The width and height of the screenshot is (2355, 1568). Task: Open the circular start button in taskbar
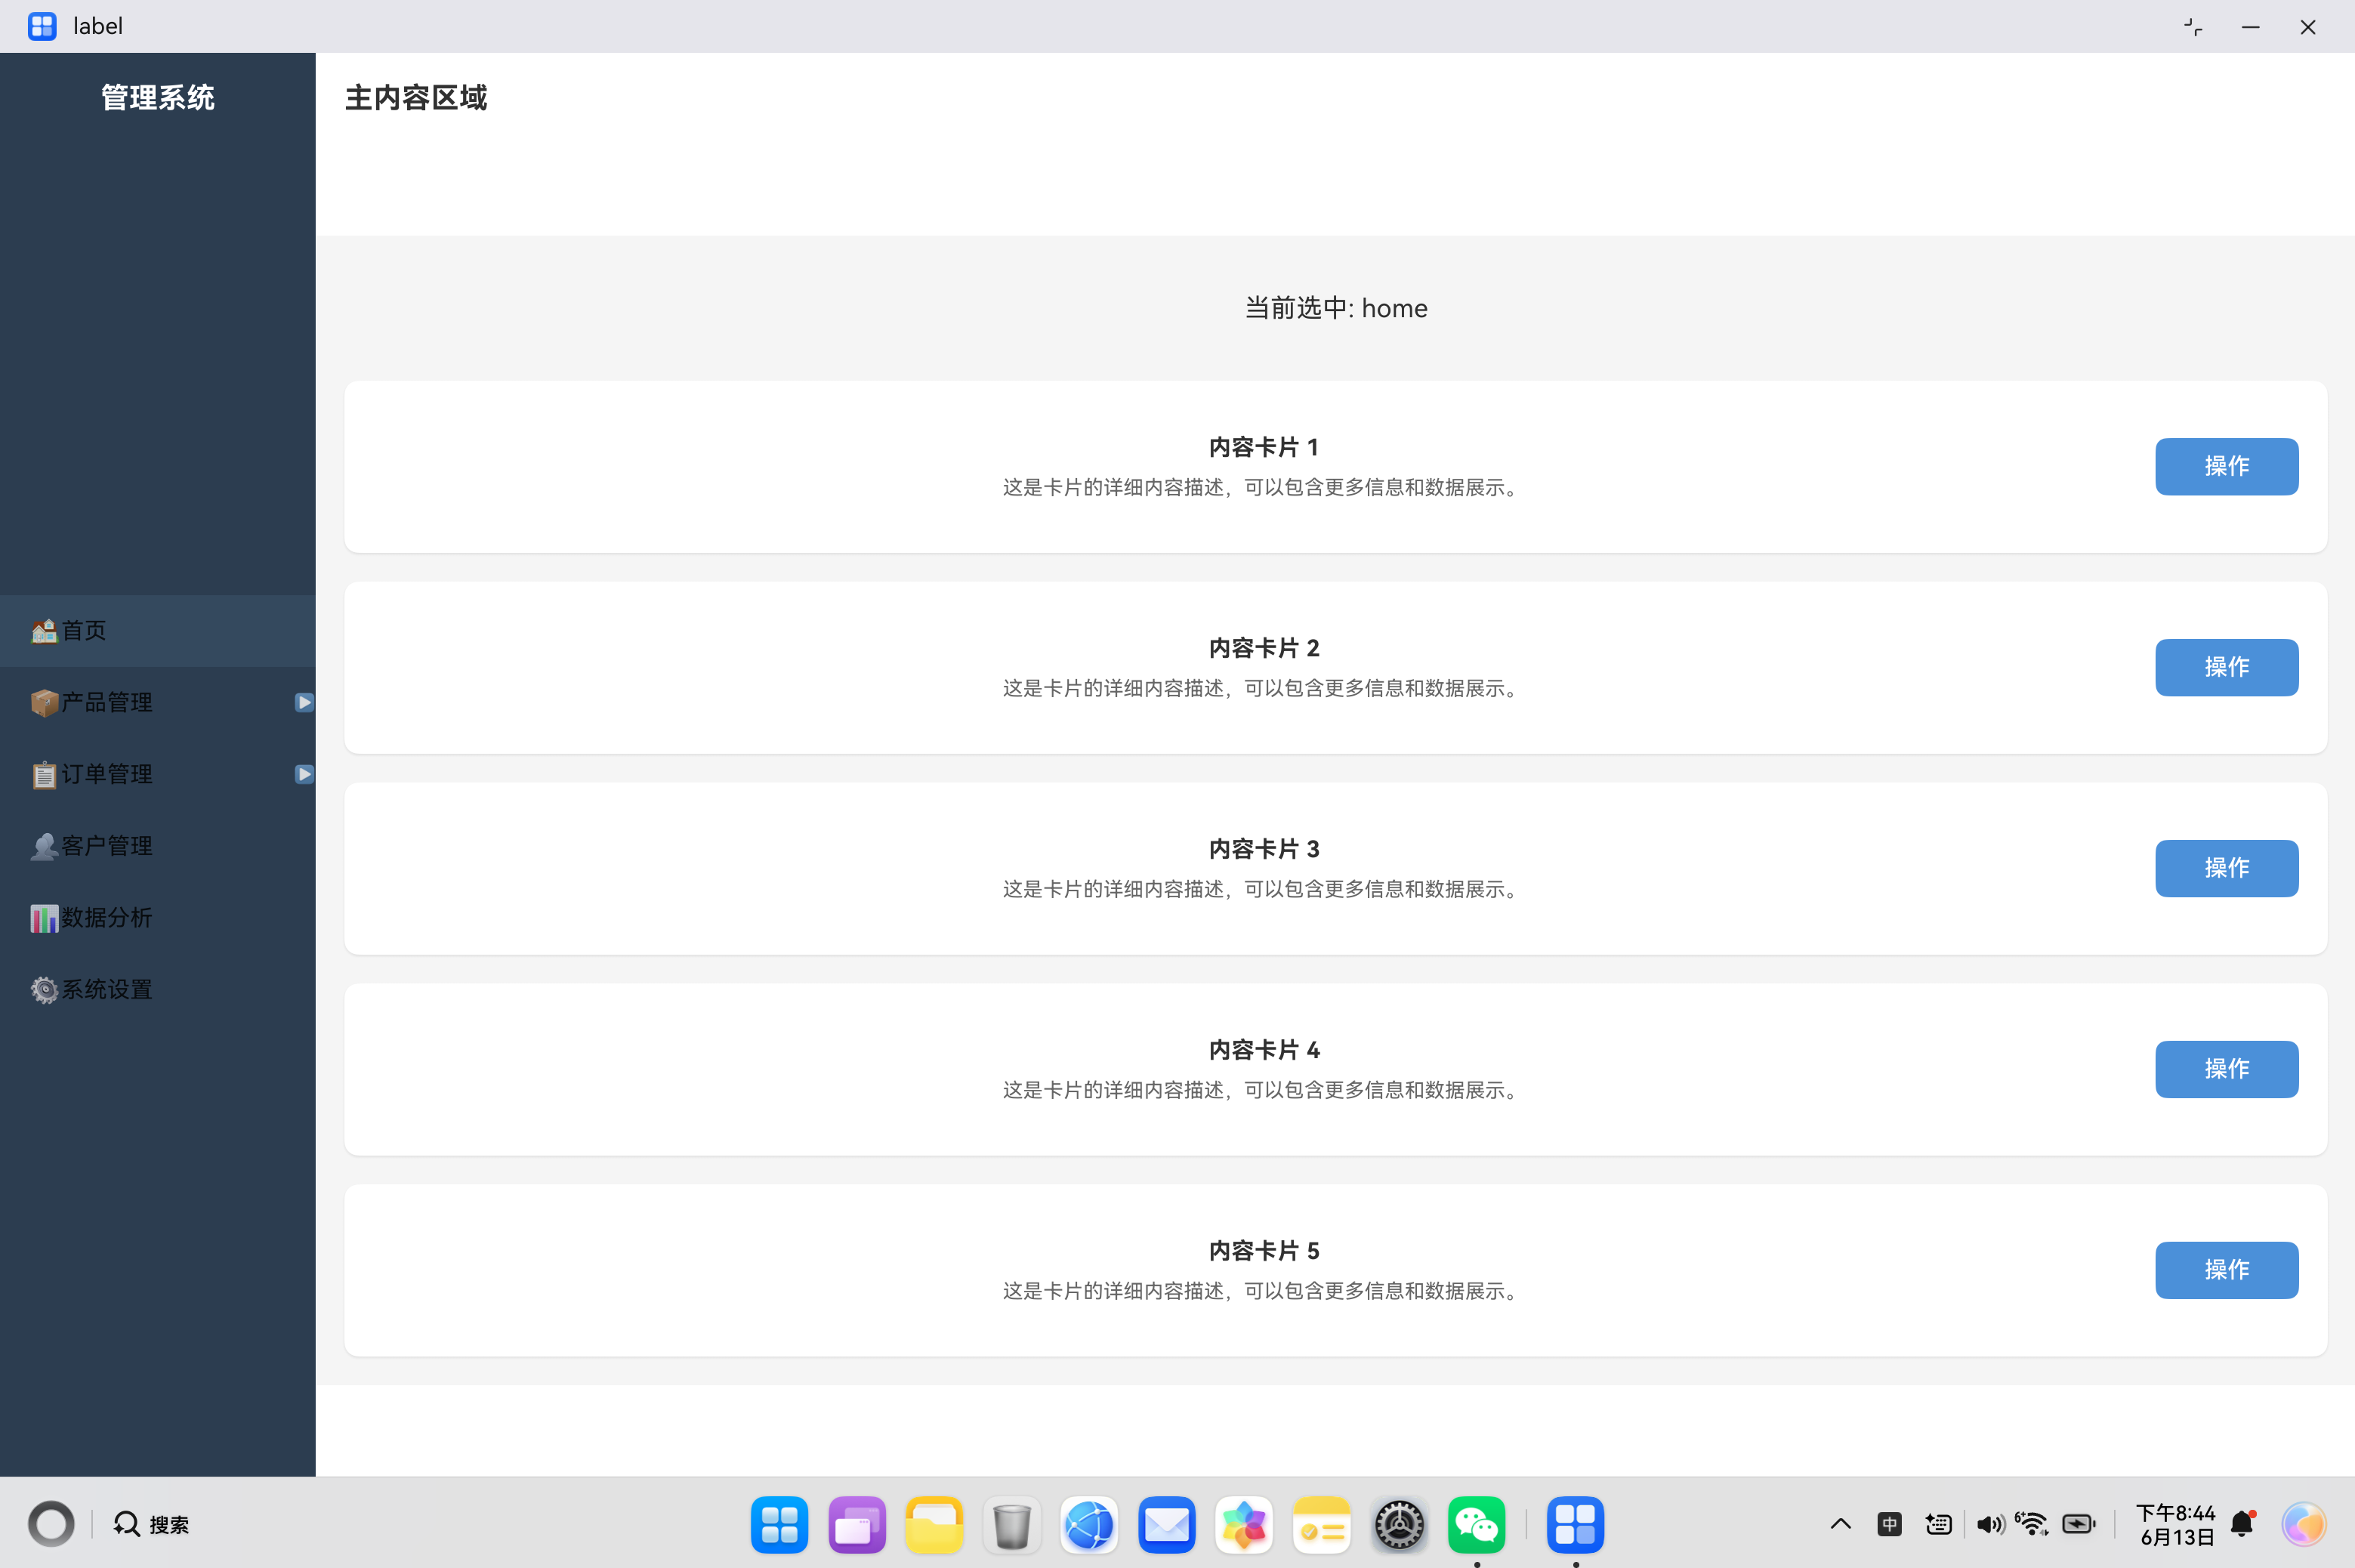tap(51, 1524)
